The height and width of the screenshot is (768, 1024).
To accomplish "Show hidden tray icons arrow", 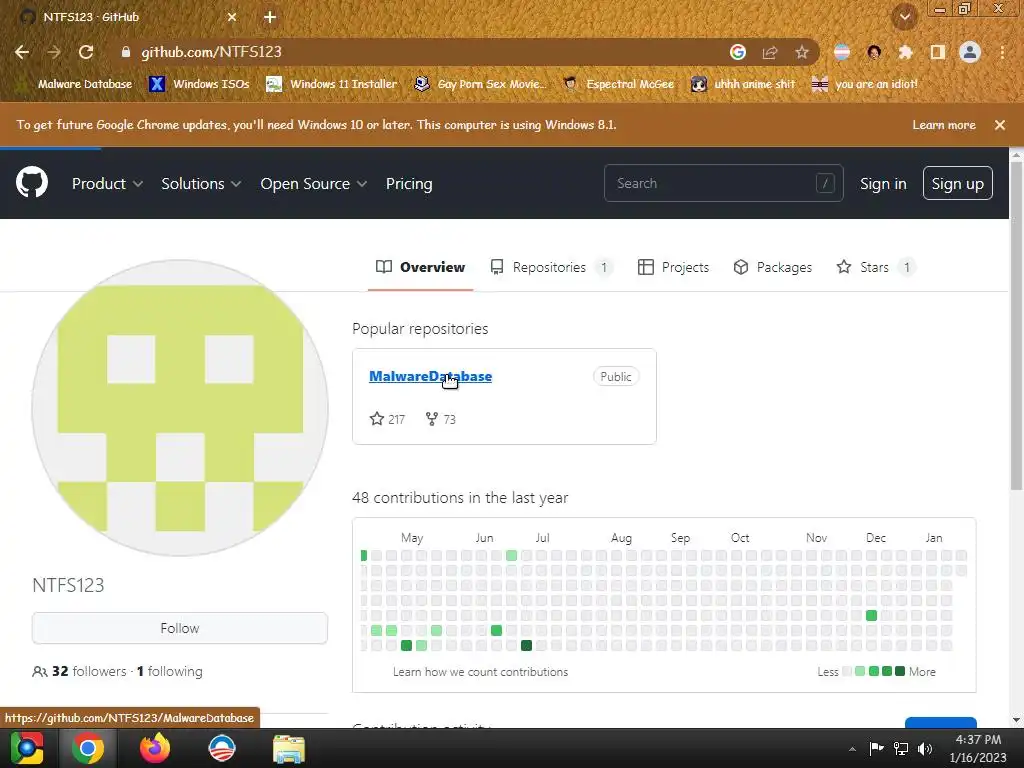I will pyautogui.click(x=852, y=749).
